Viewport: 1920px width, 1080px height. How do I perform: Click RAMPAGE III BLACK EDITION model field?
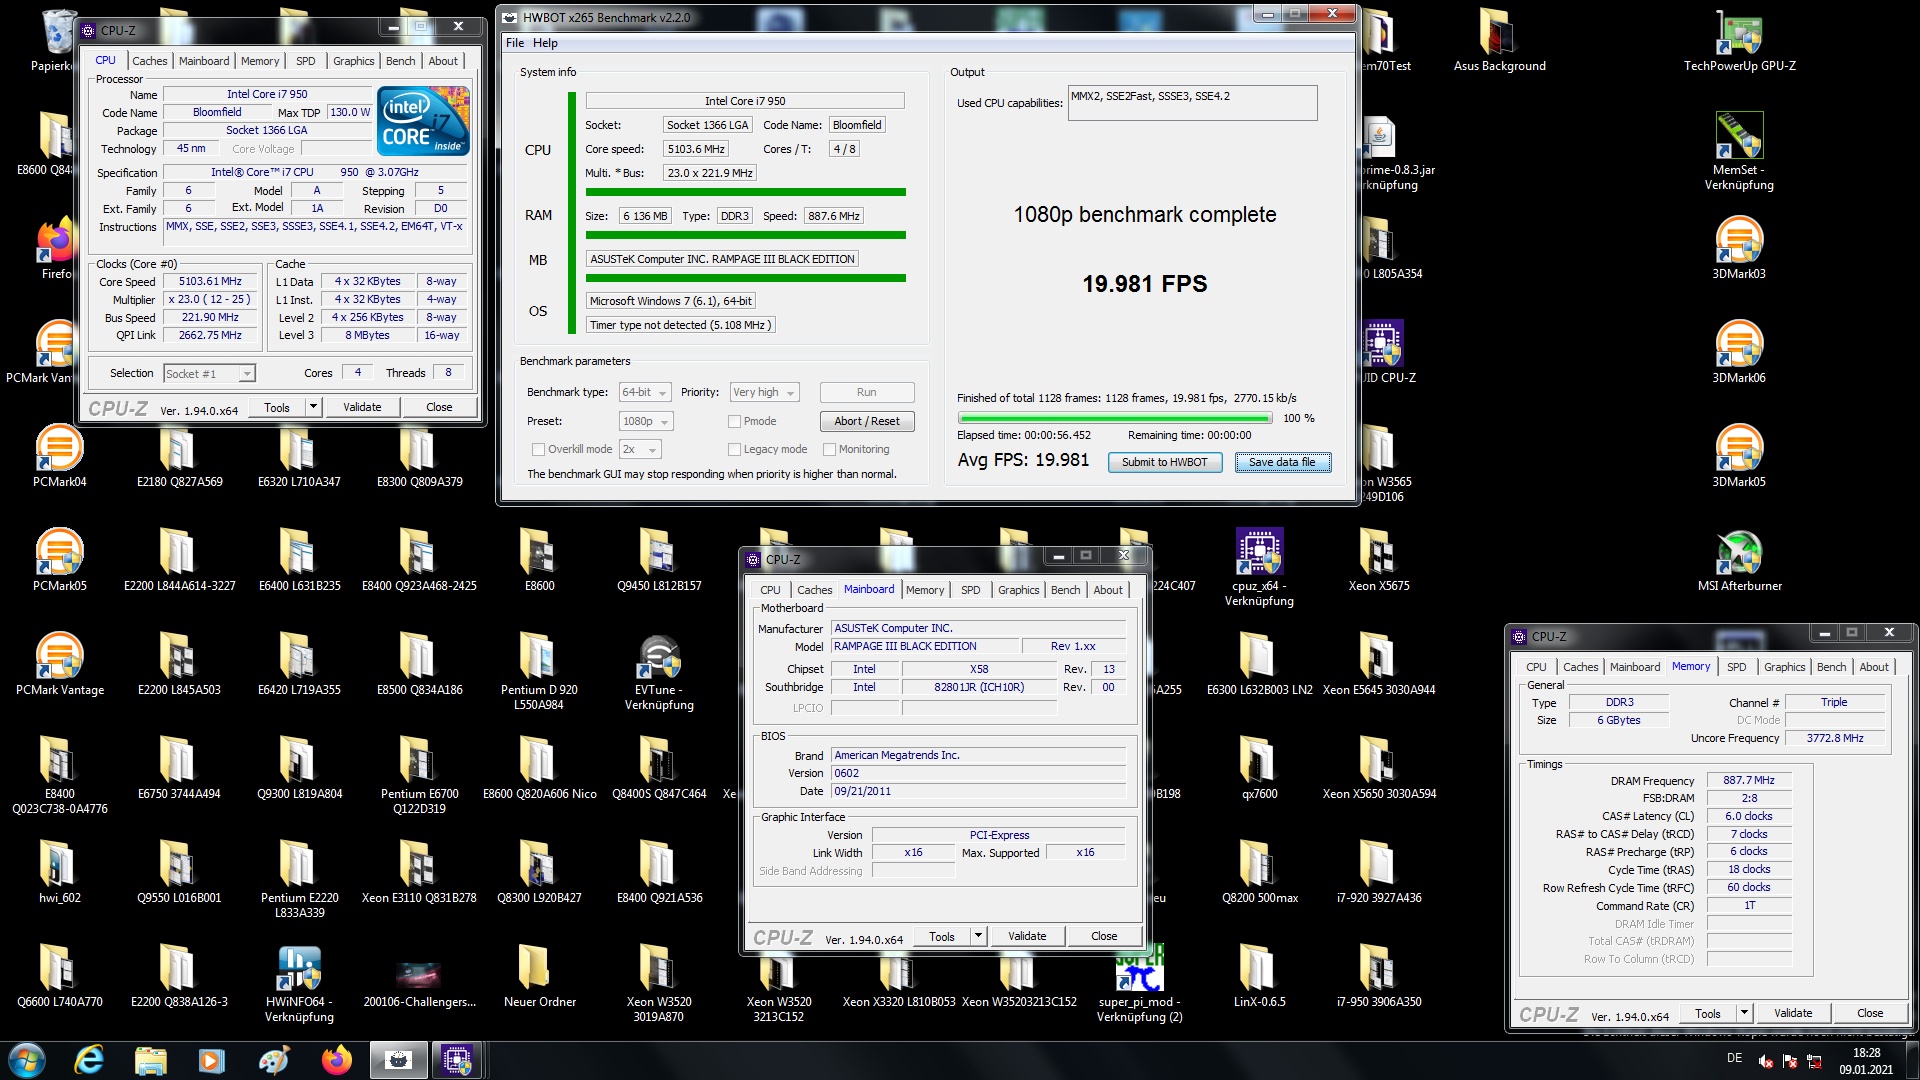point(925,646)
